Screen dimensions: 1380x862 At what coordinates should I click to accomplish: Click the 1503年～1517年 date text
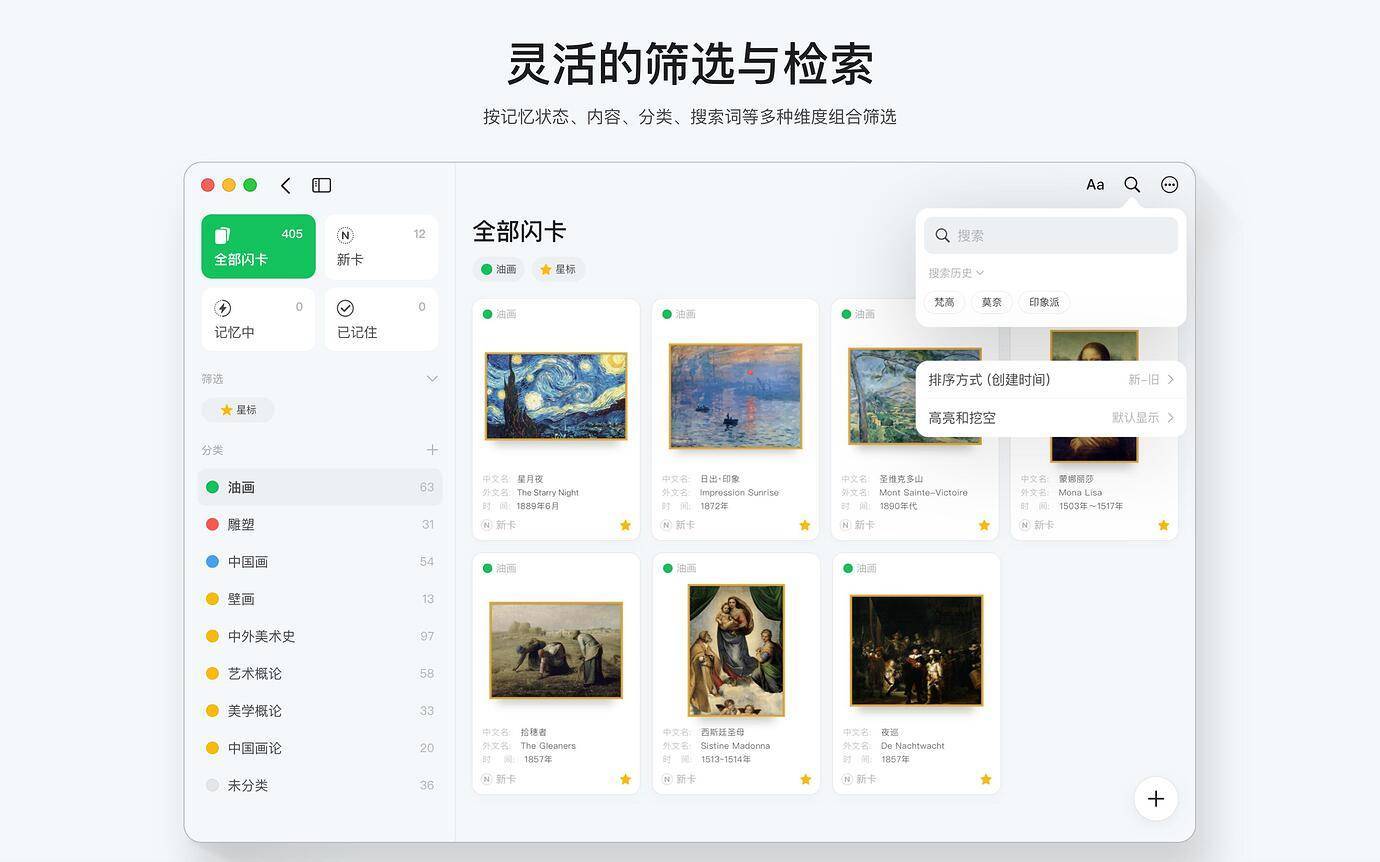(1091, 506)
